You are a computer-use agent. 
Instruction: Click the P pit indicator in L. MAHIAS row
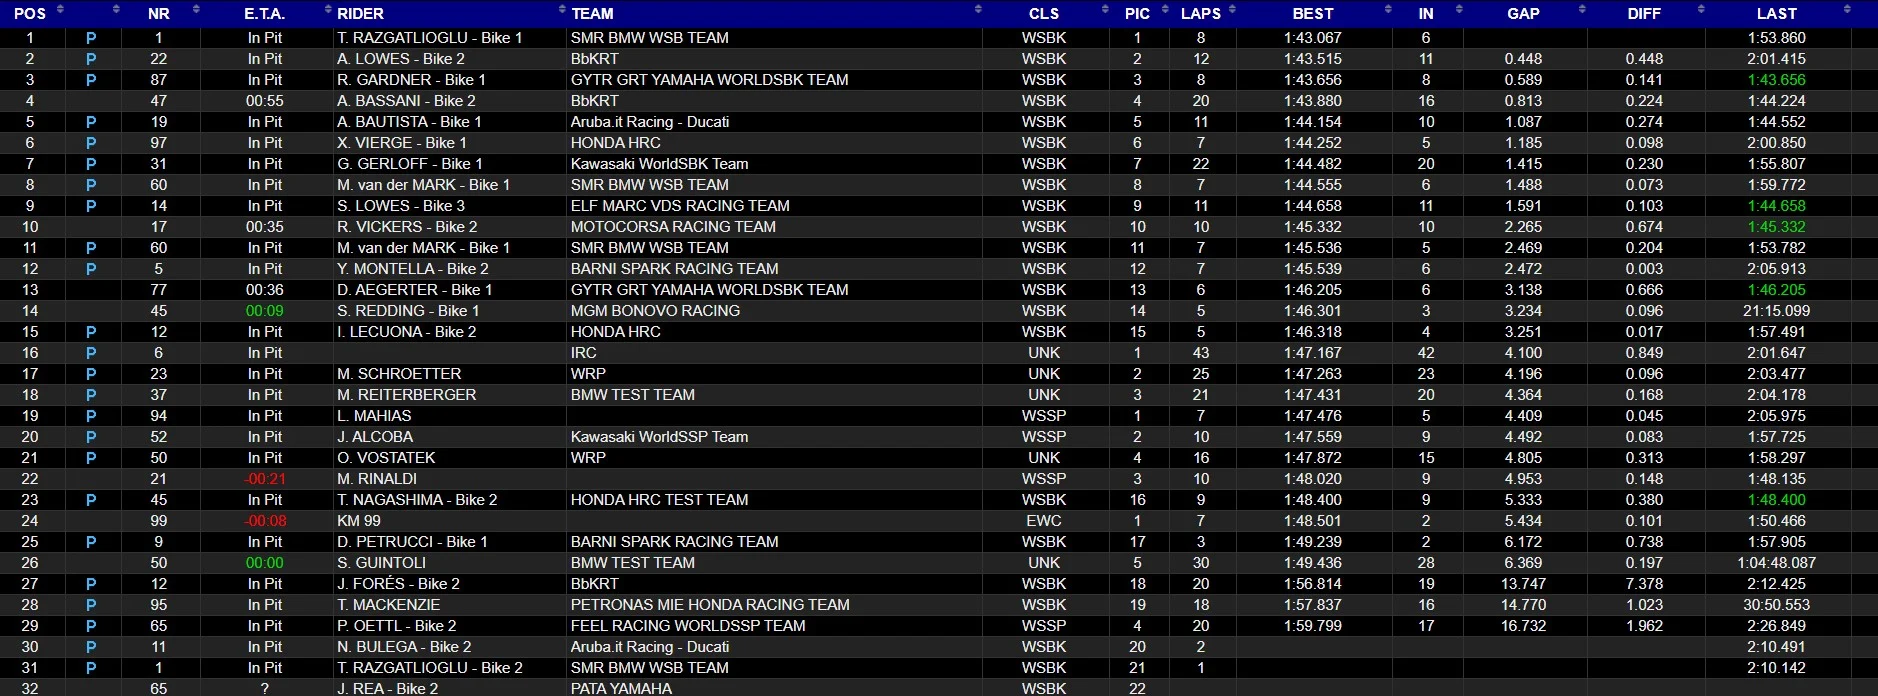pos(91,416)
